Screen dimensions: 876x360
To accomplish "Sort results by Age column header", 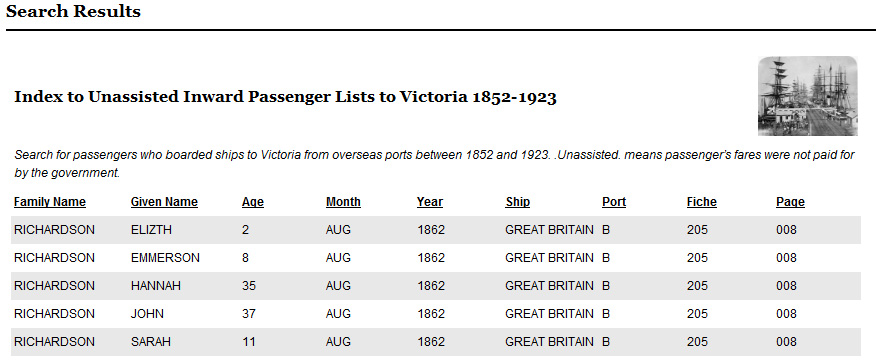I will click(x=253, y=202).
